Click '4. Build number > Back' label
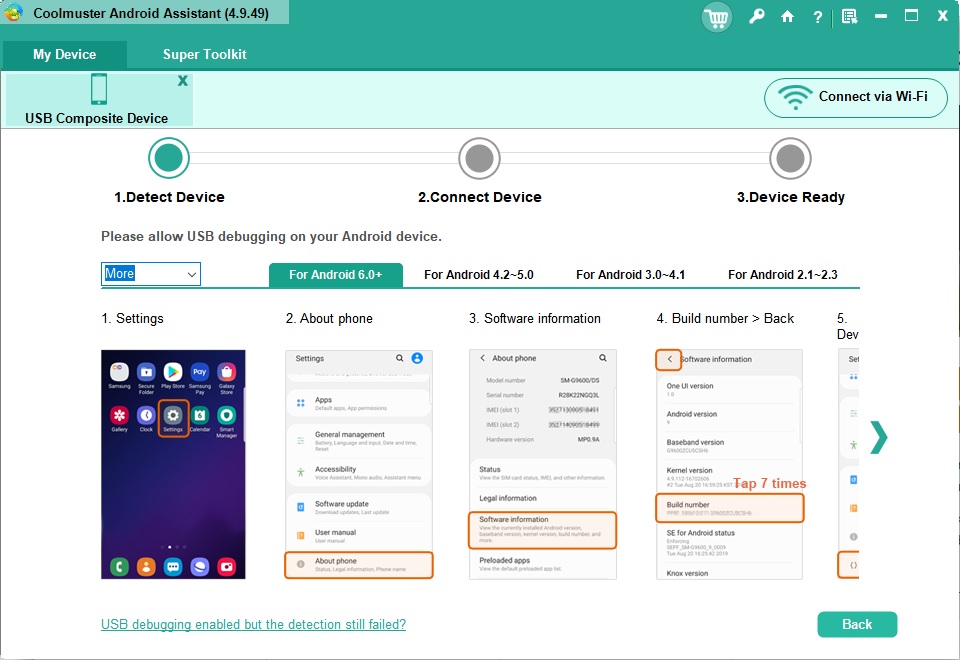This screenshot has width=960, height=660. tap(725, 318)
